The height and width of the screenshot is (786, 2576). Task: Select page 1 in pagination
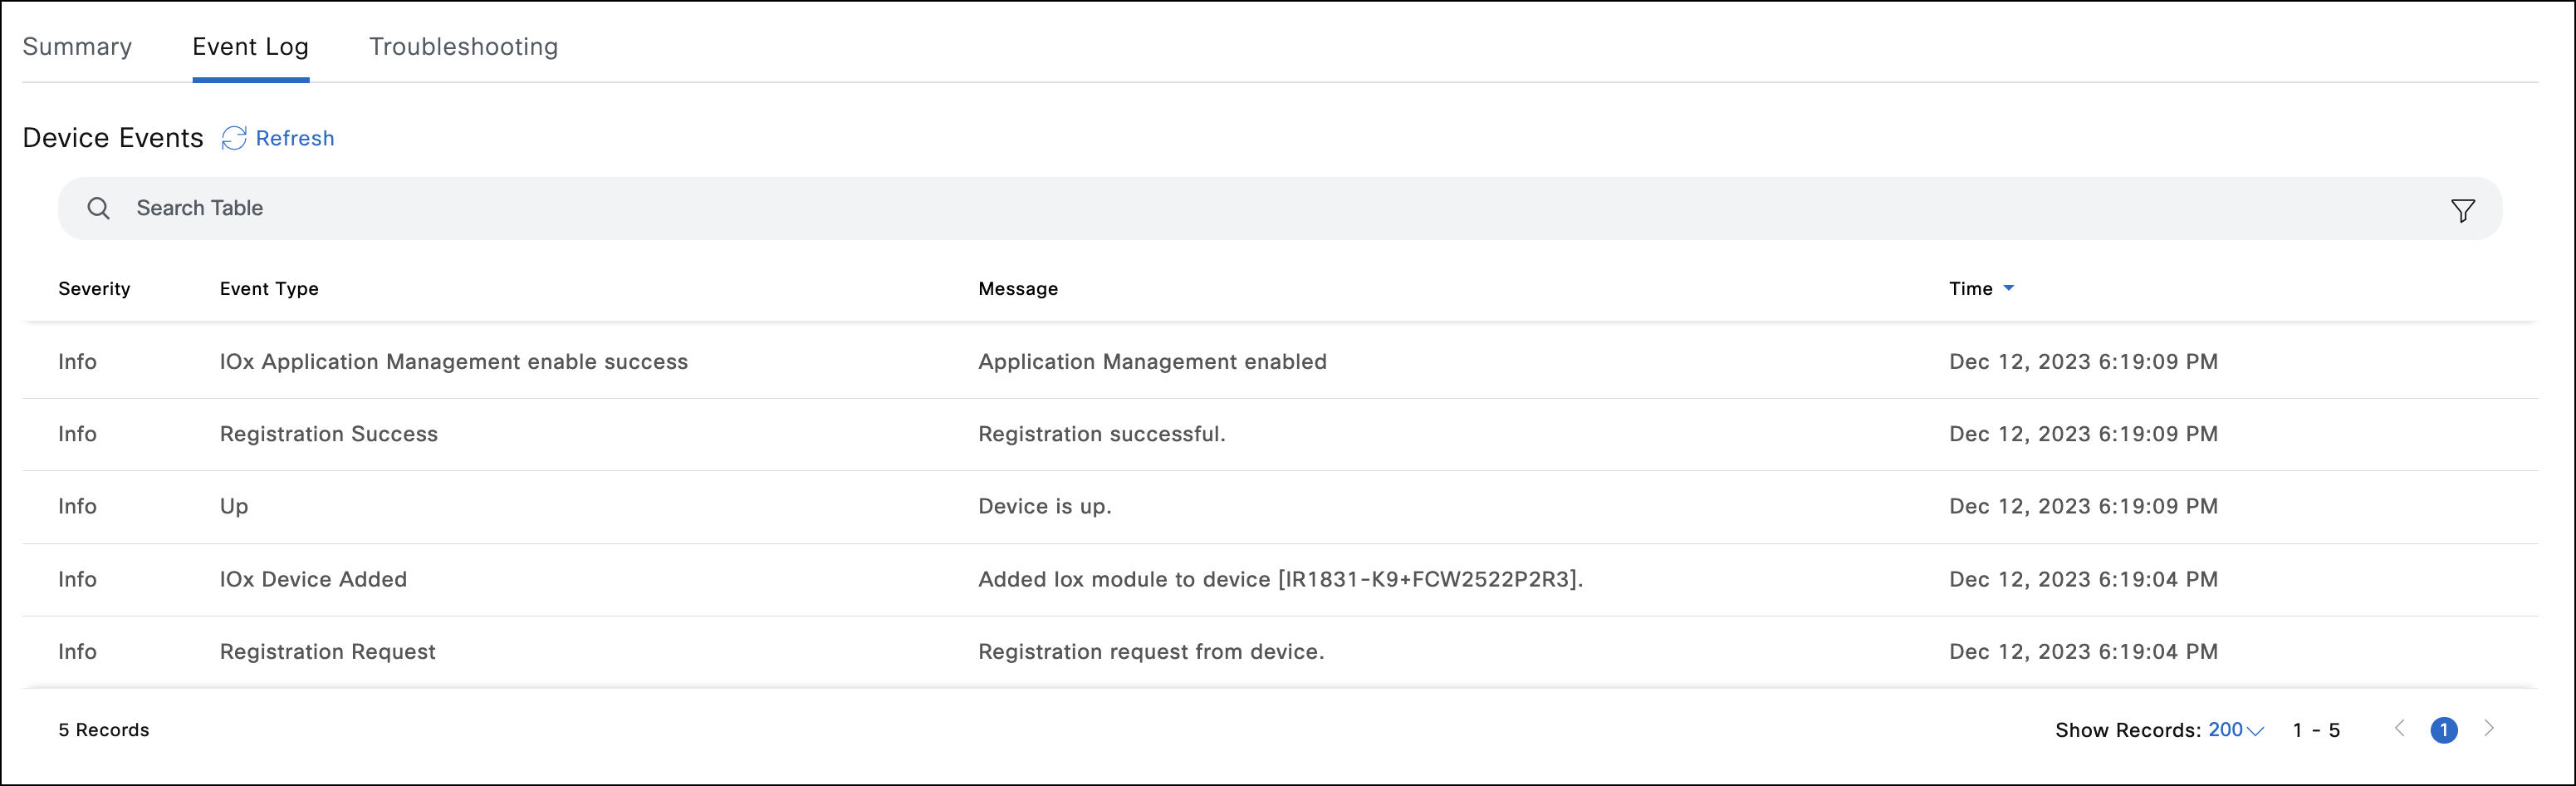tap(2444, 730)
